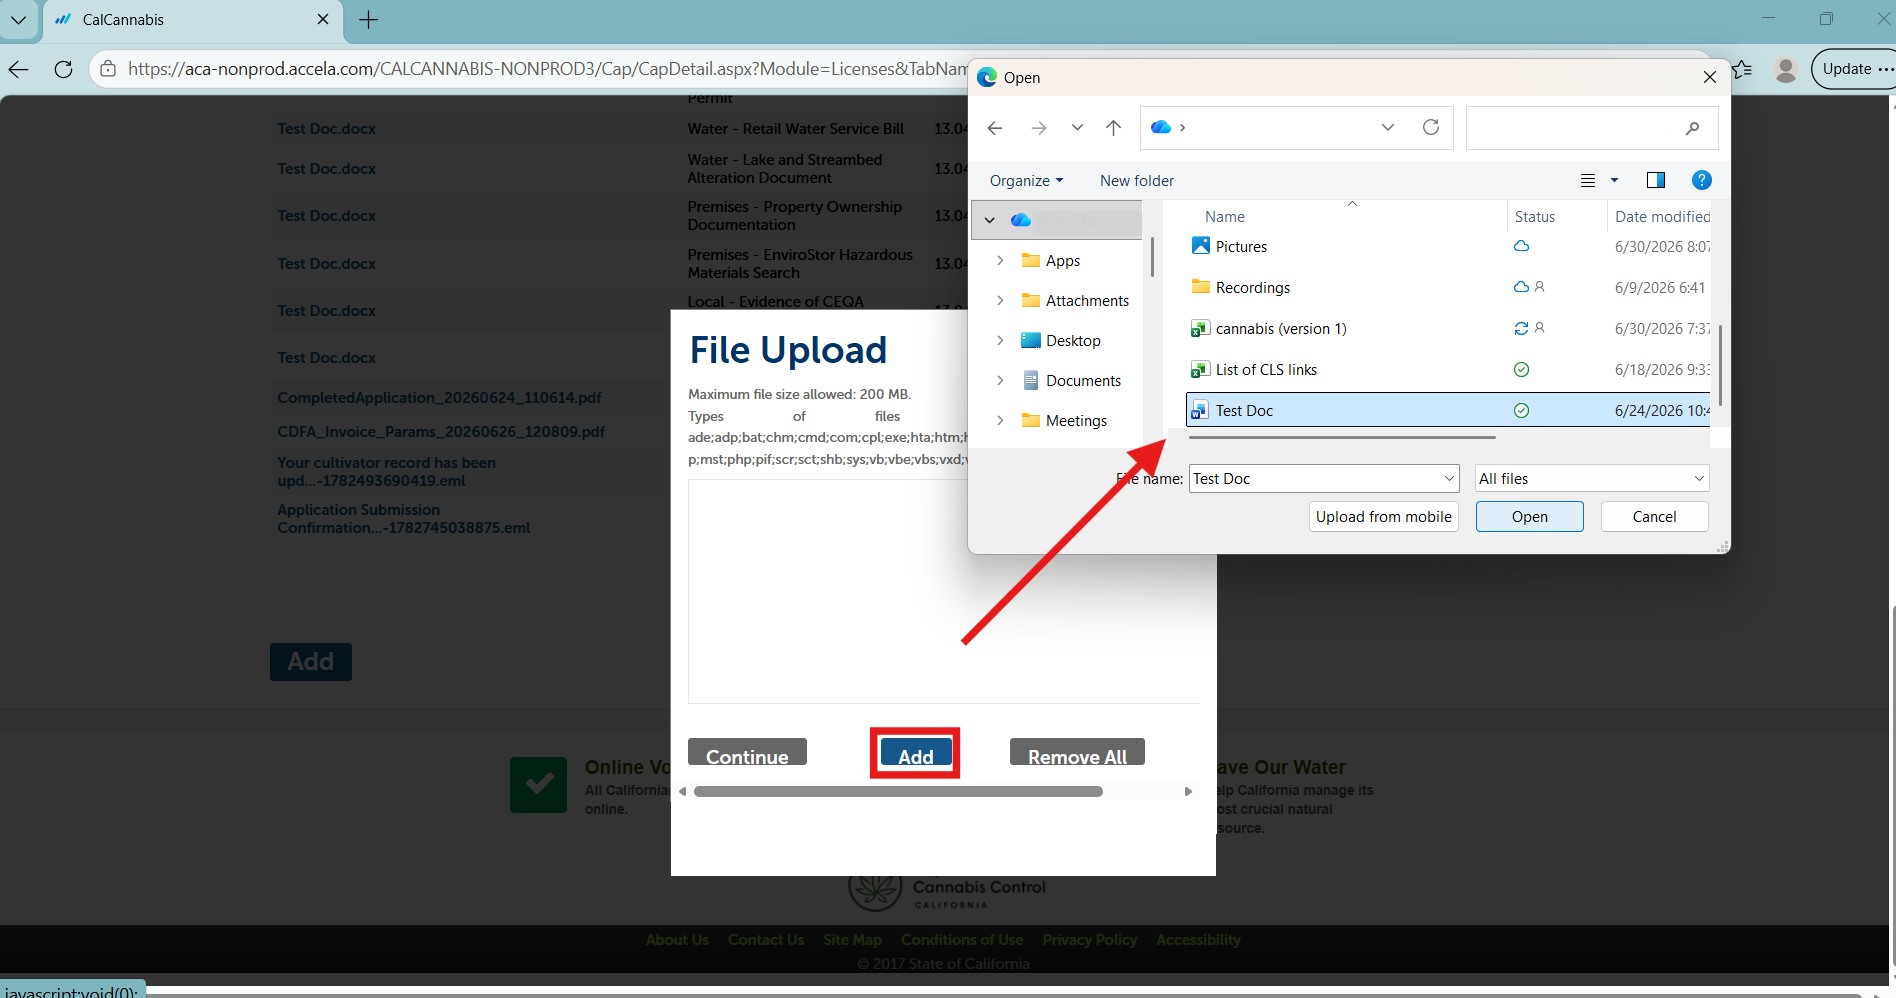Click the search magnifier icon in Open dialog
1896x998 pixels.
(1692, 128)
